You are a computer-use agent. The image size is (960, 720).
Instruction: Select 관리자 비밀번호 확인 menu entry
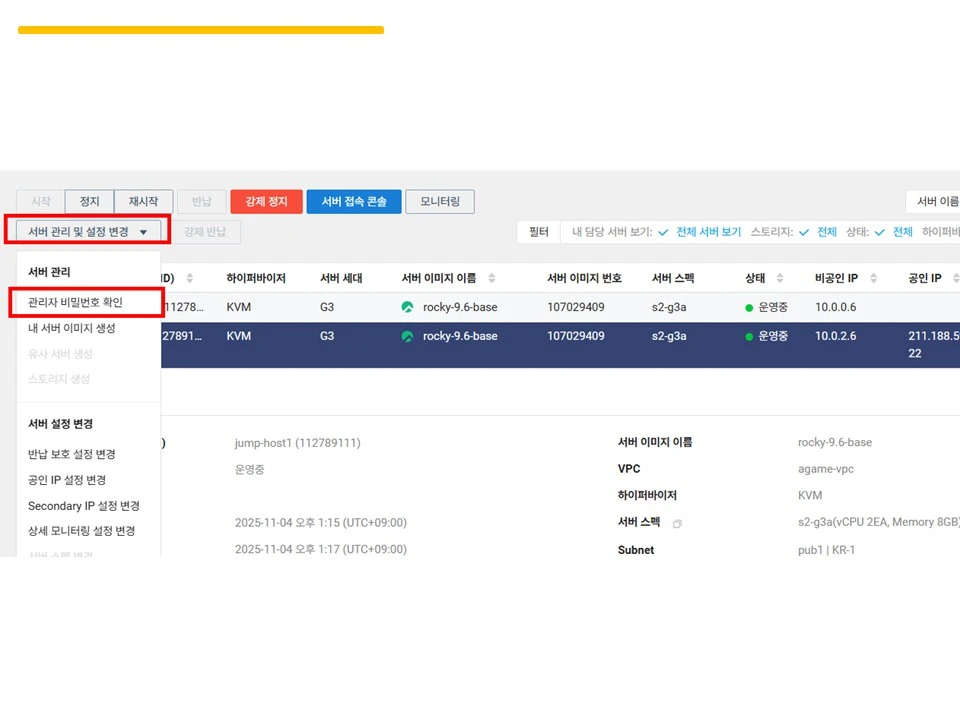(75, 302)
